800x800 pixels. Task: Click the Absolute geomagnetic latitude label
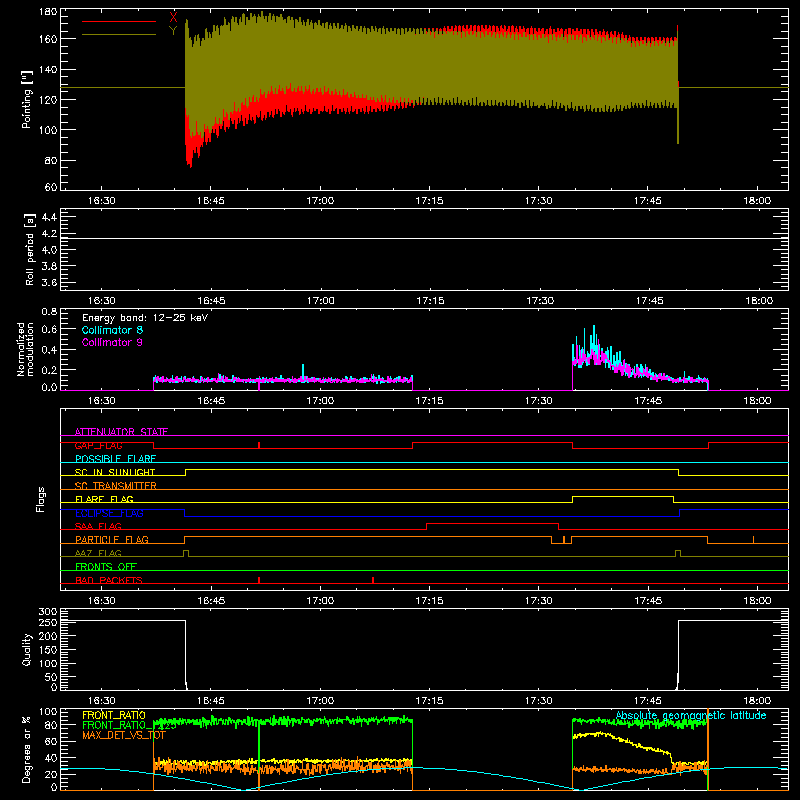(x=691, y=715)
